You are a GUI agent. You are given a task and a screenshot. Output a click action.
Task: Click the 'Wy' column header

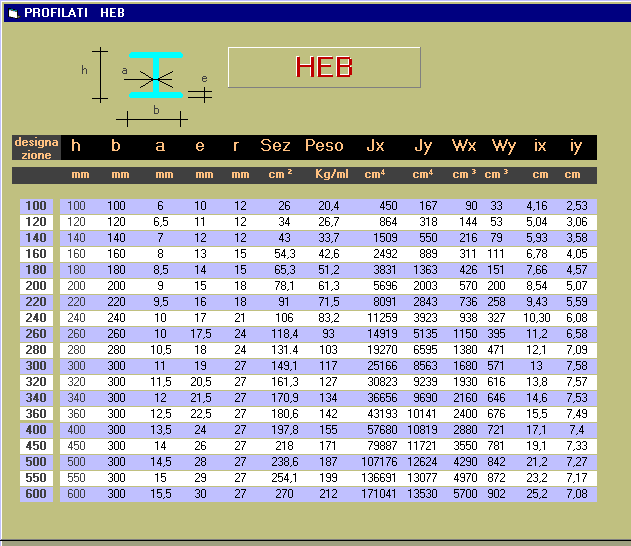tap(504, 147)
